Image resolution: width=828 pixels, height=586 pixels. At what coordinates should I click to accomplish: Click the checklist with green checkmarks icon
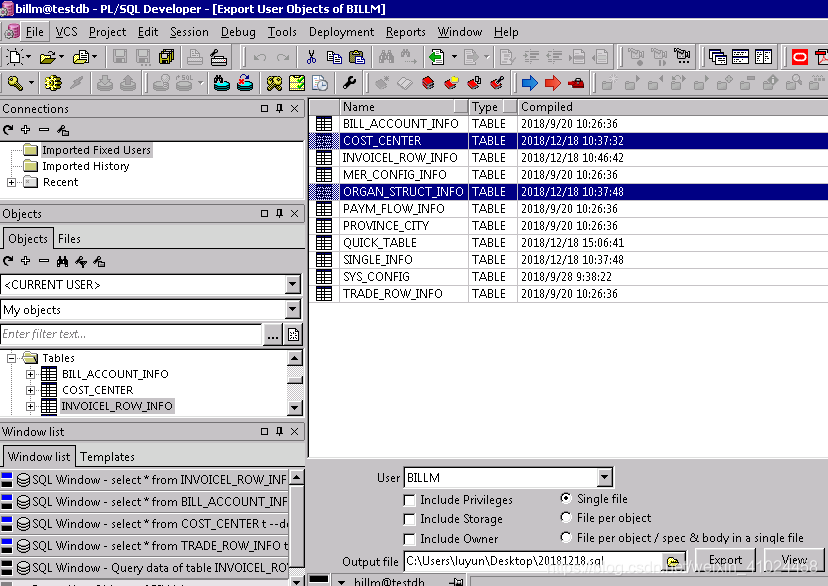(x=297, y=83)
